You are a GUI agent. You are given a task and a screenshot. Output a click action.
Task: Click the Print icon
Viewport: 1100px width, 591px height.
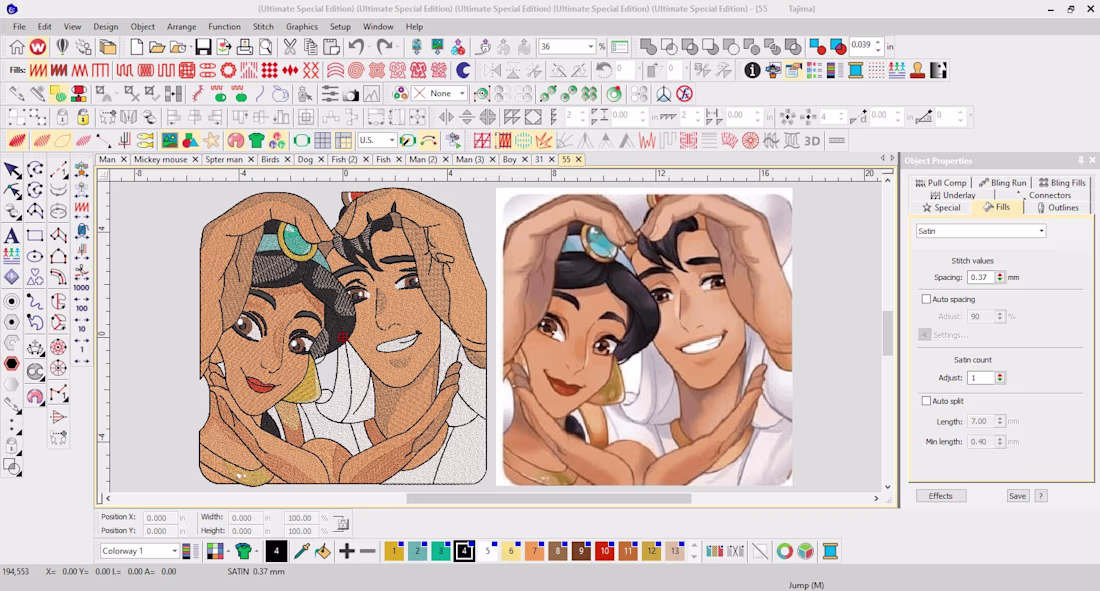[x=244, y=47]
